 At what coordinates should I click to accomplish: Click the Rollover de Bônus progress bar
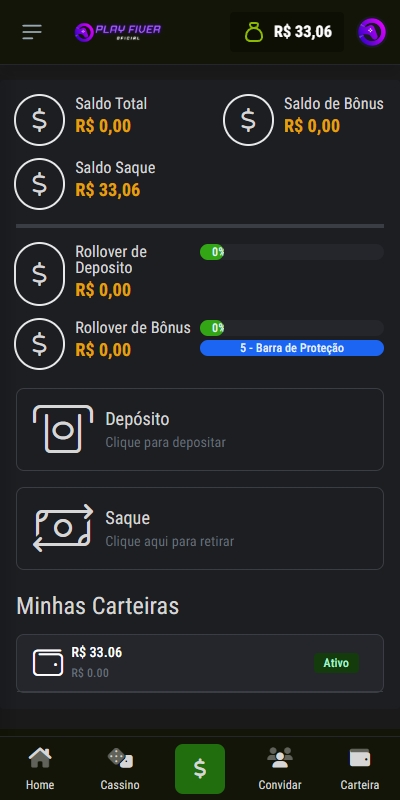(292, 328)
